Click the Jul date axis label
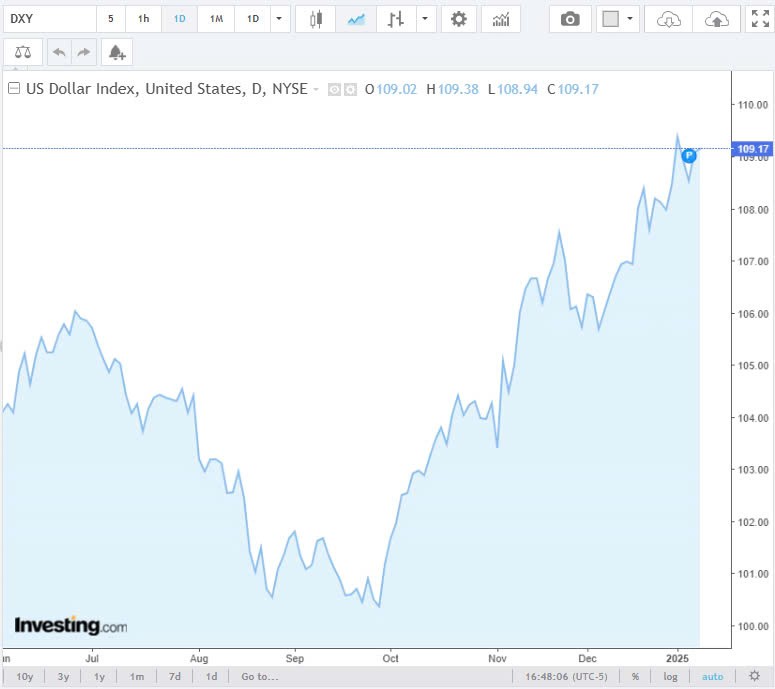This screenshot has width=775, height=689. point(92,658)
